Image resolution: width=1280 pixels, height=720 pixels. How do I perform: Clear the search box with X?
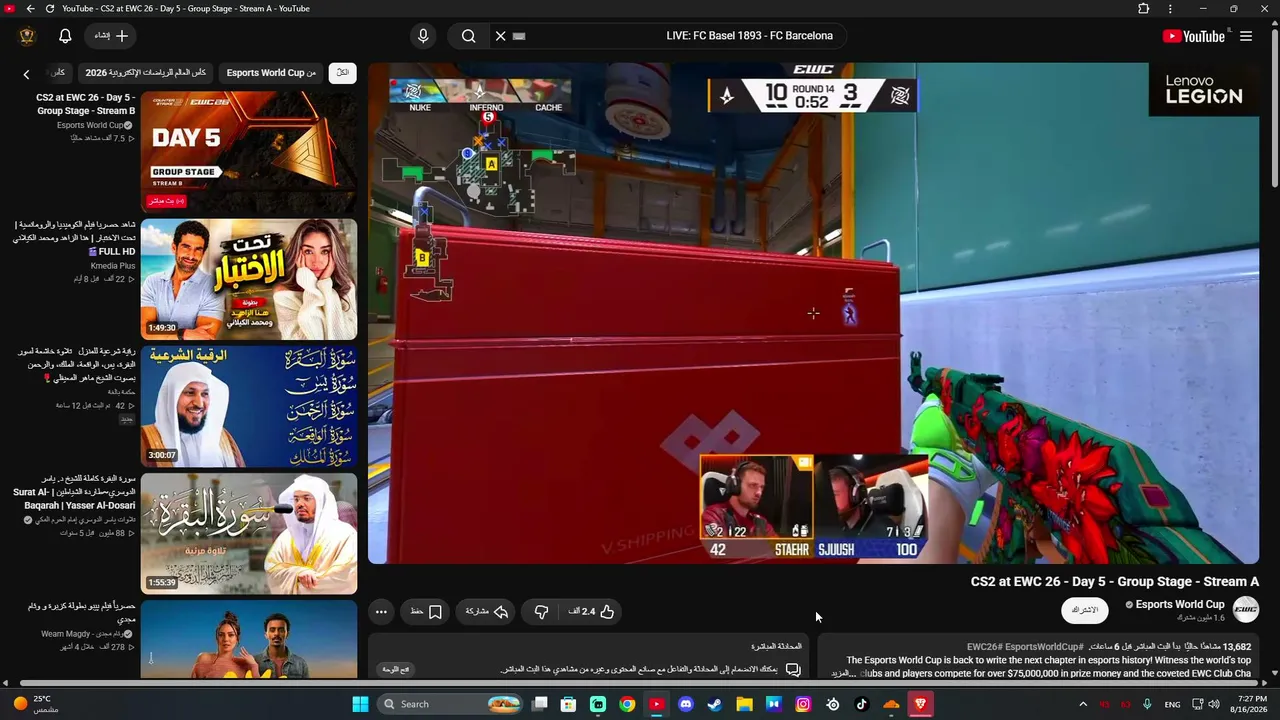click(501, 36)
